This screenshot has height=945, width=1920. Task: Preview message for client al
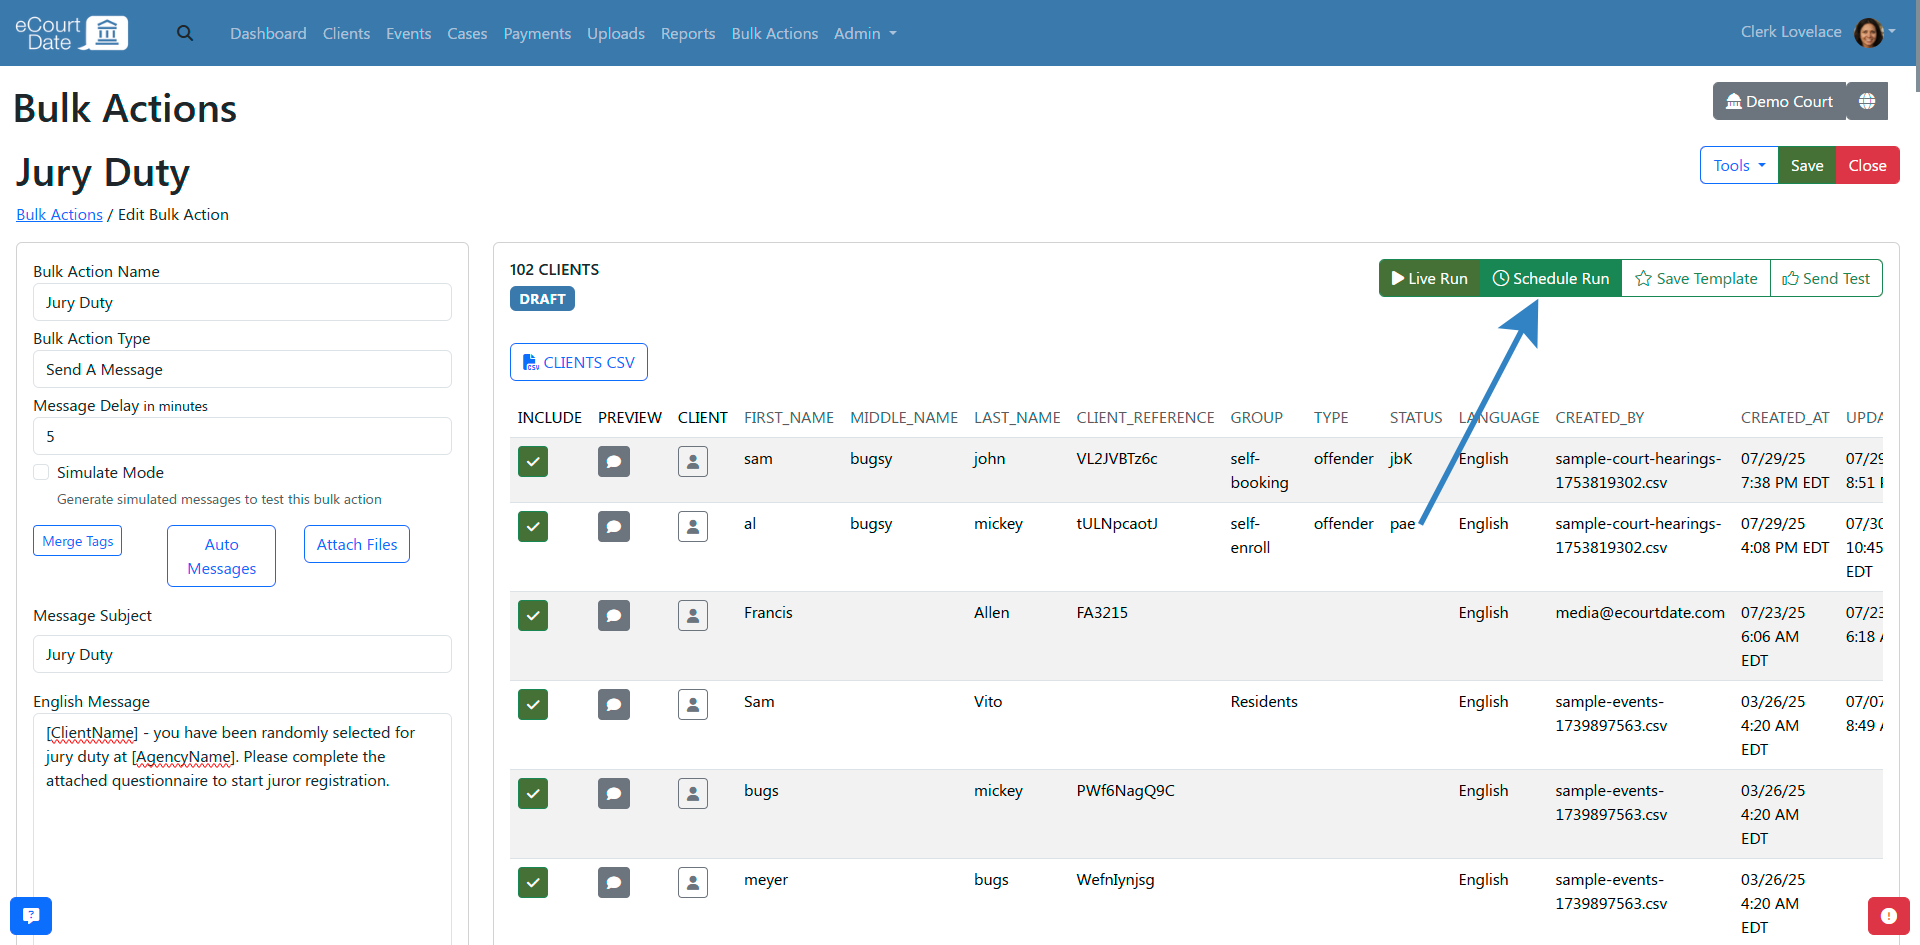pos(614,526)
